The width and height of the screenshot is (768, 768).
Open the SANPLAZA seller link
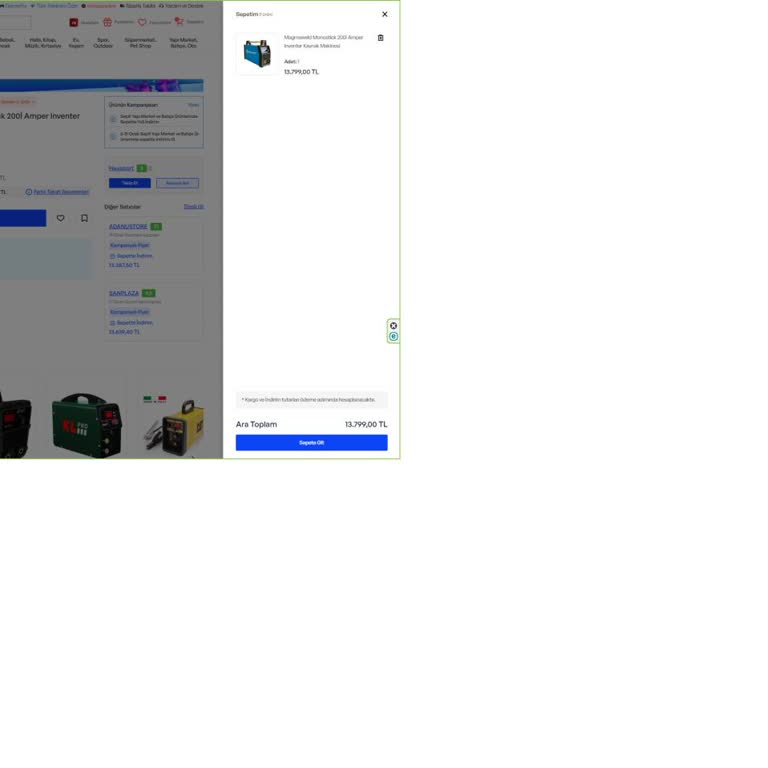point(124,293)
